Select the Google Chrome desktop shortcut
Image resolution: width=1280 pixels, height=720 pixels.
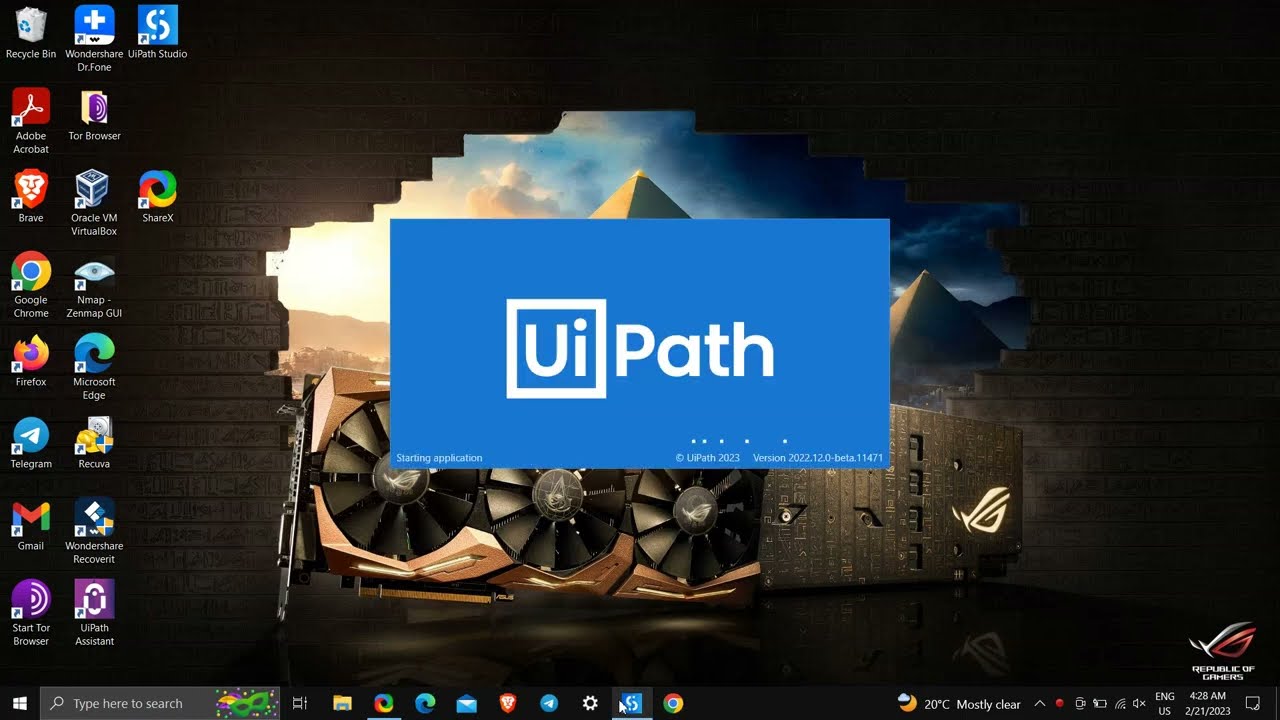pyautogui.click(x=31, y=284)
